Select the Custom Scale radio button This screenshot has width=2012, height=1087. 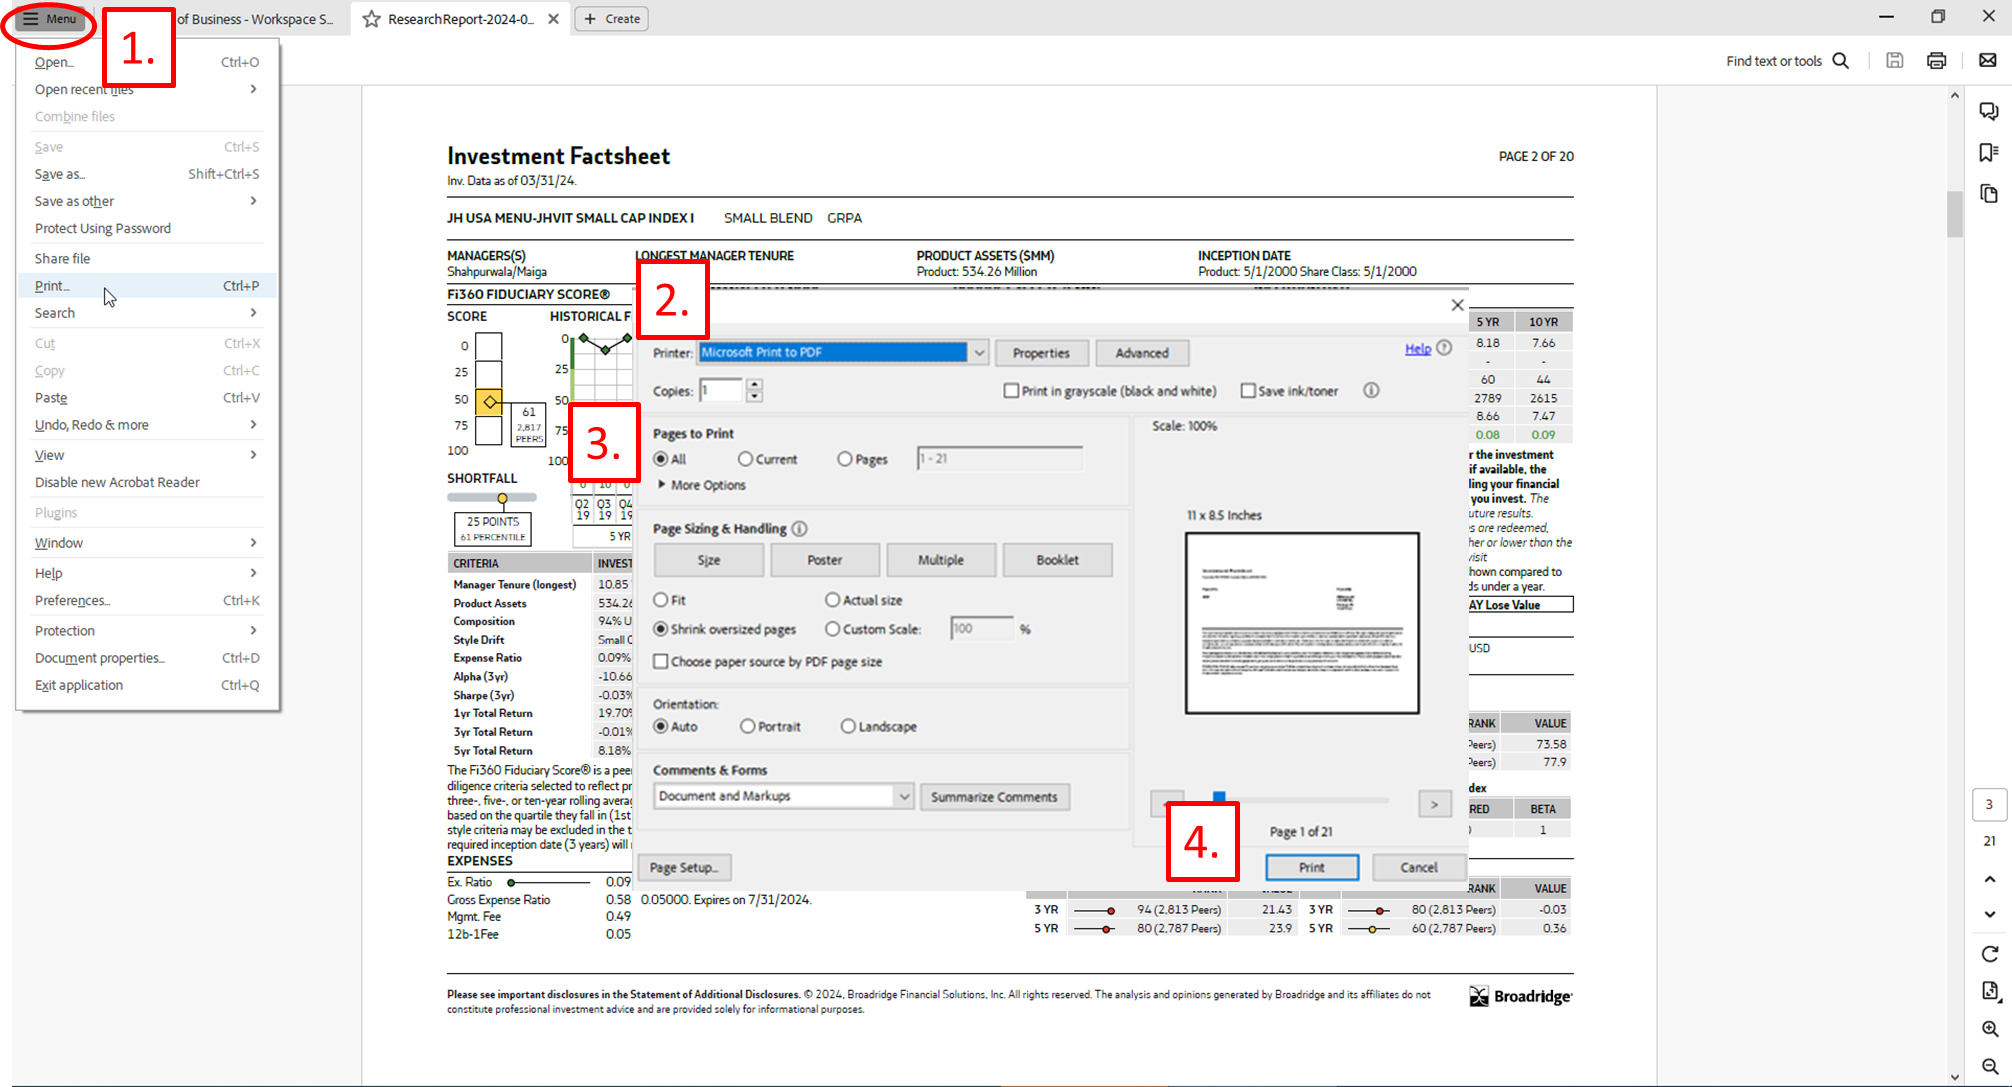[832, 629]
